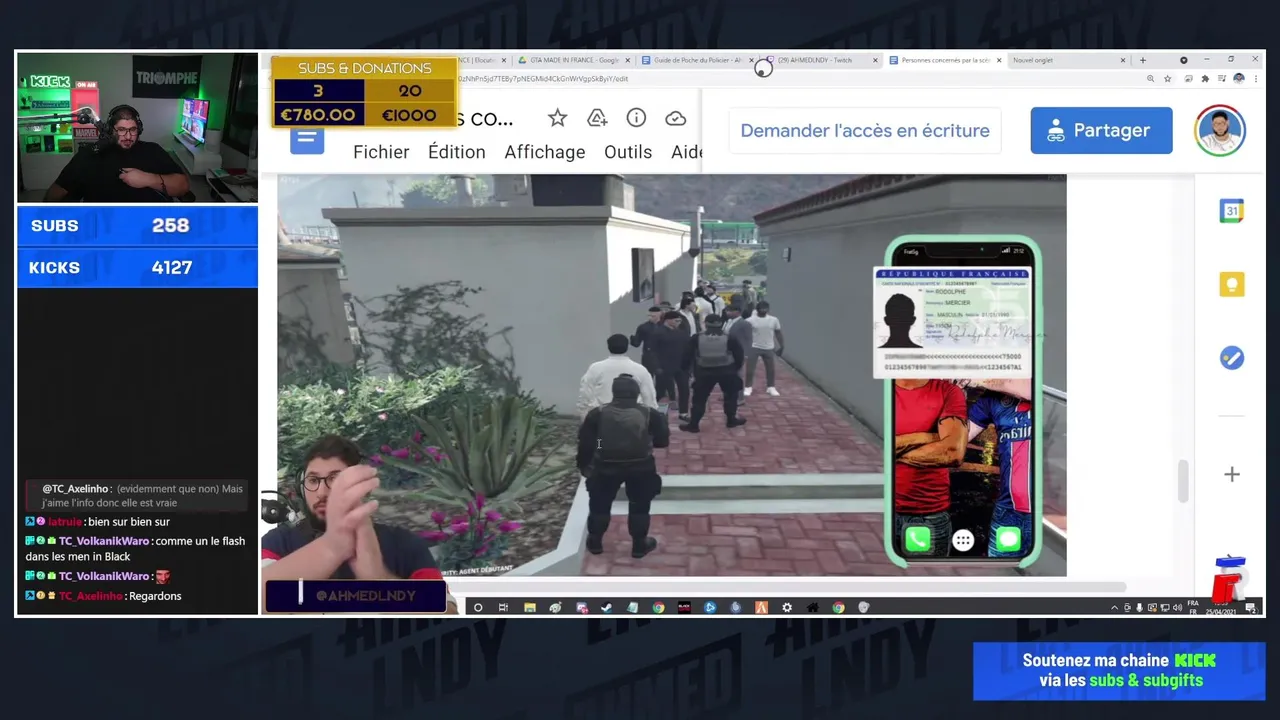This screenshot has width=1280, height=720.
Task: Open the Édition menu
Action: tap(456, 152)
